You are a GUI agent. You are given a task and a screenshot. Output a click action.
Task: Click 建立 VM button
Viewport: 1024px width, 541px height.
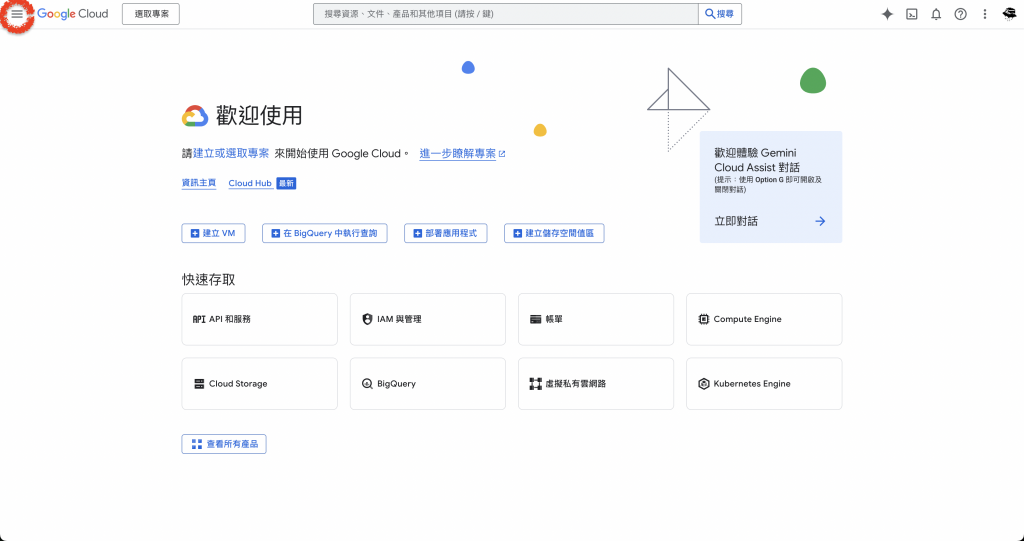coord(214,233)
